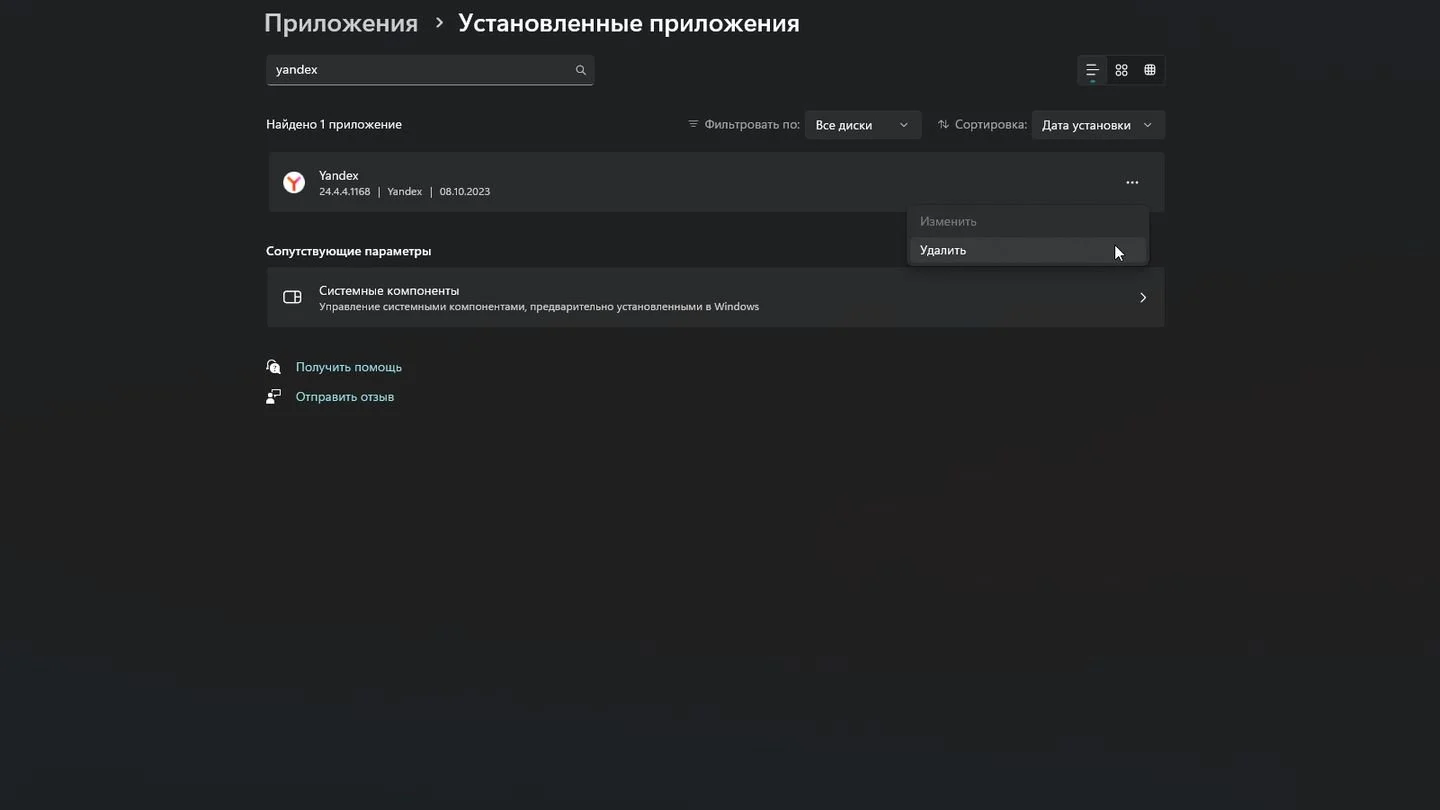This screenshot has width=1440, height=810.
Task: Open the Отправить отзыв link
Action: (345, 396)
